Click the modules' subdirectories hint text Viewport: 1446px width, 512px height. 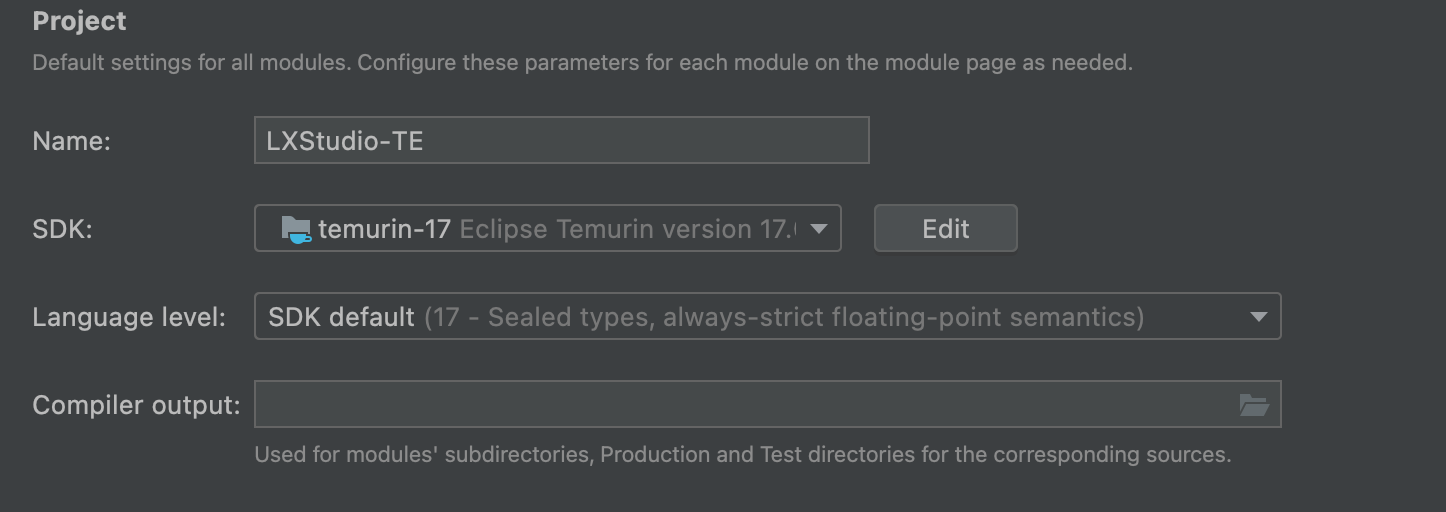pyautogui.click(x=742, y=455)
